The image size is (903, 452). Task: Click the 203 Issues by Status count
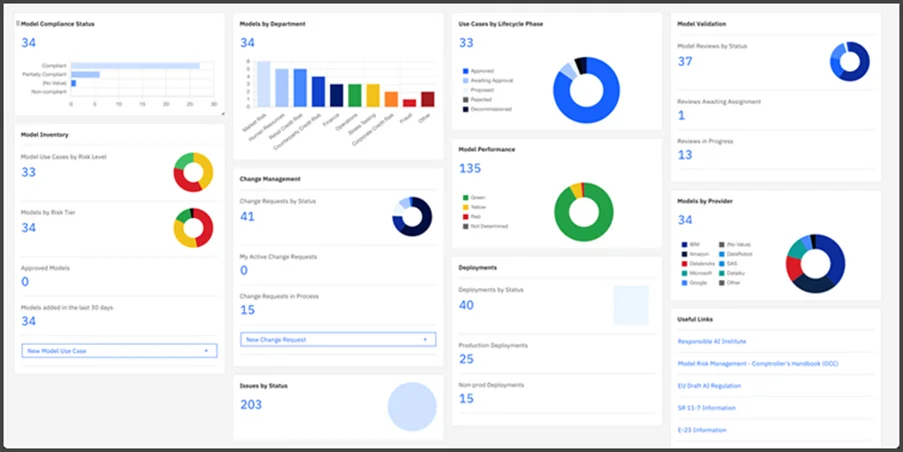point(251,405)
